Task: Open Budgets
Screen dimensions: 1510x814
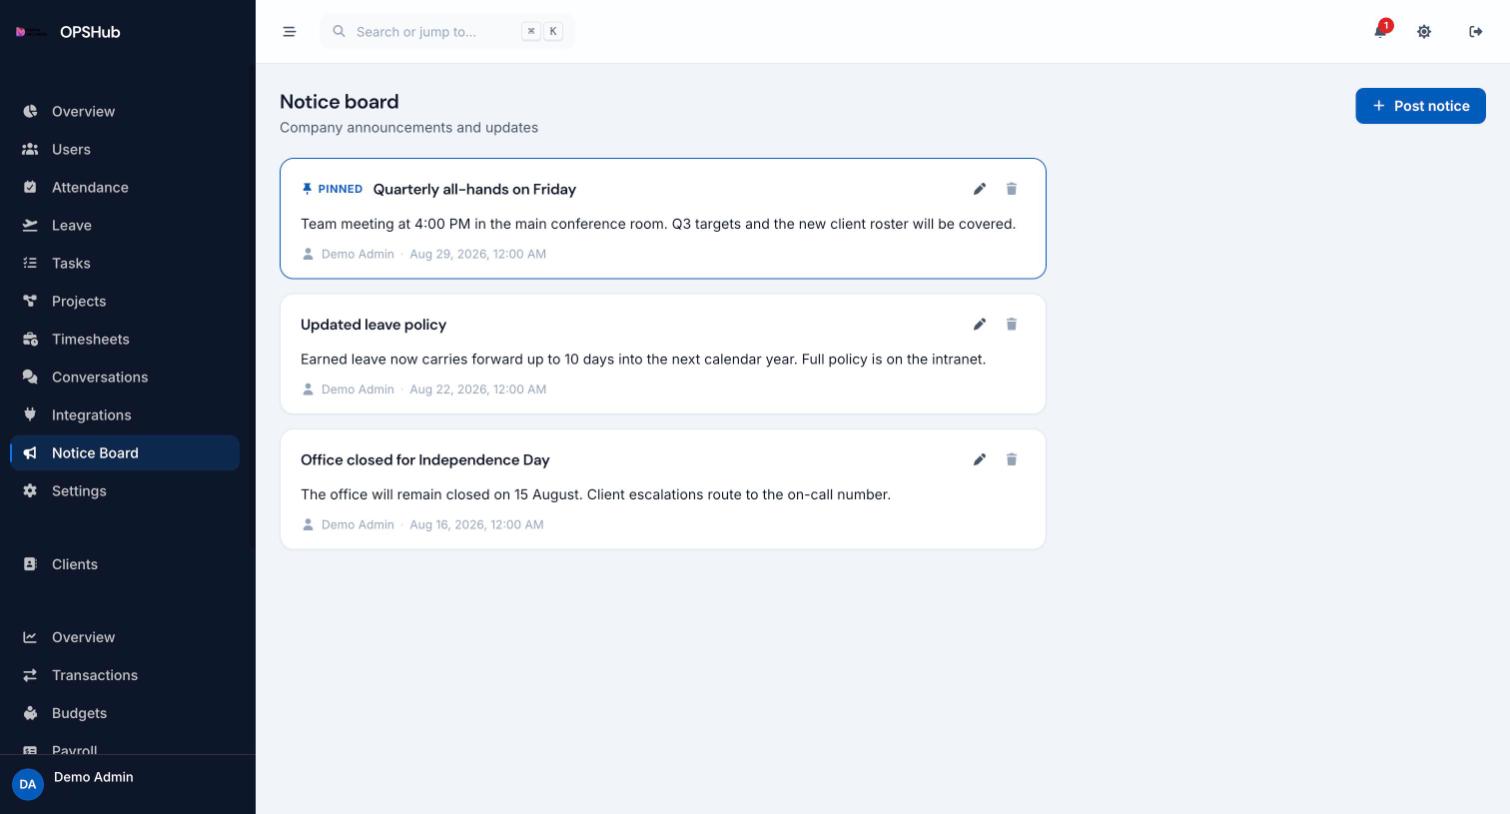Action: tap(125, 713)
